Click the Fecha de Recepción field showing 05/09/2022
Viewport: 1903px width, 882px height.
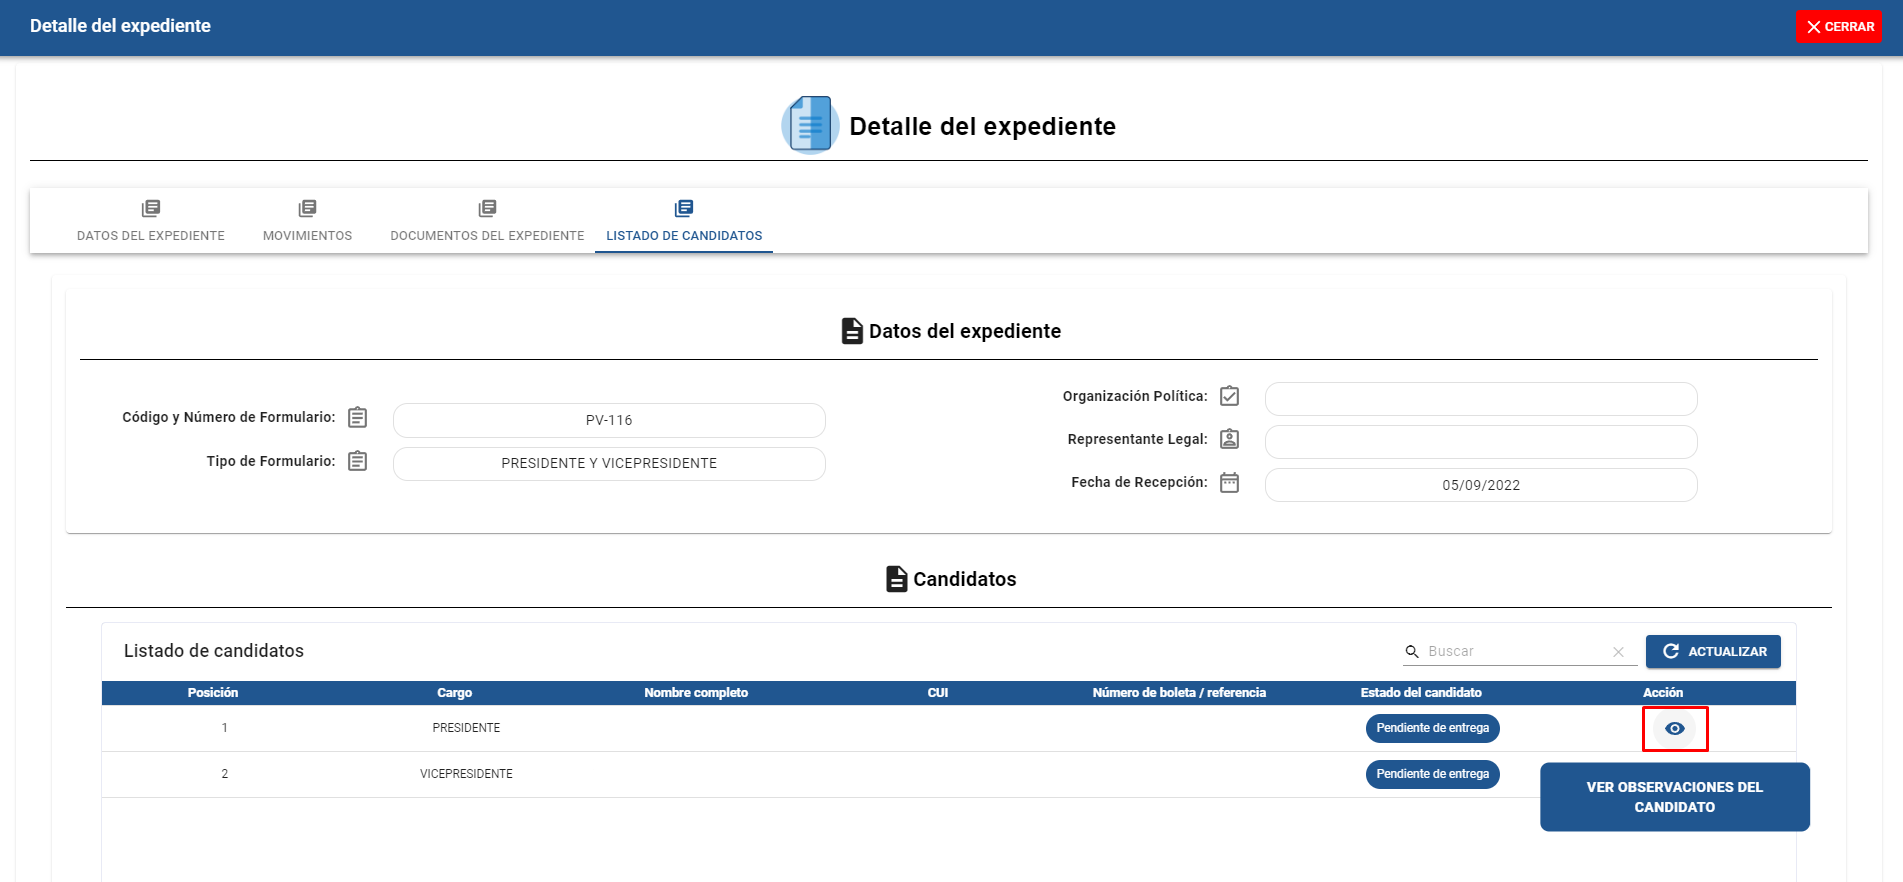(x=1480, y=485)
